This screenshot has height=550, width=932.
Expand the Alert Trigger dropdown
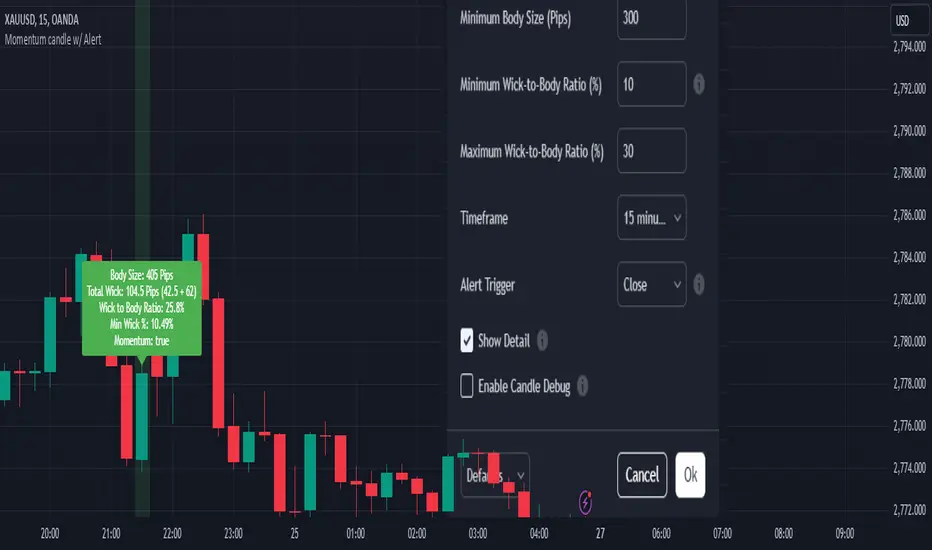click(652, 284)
